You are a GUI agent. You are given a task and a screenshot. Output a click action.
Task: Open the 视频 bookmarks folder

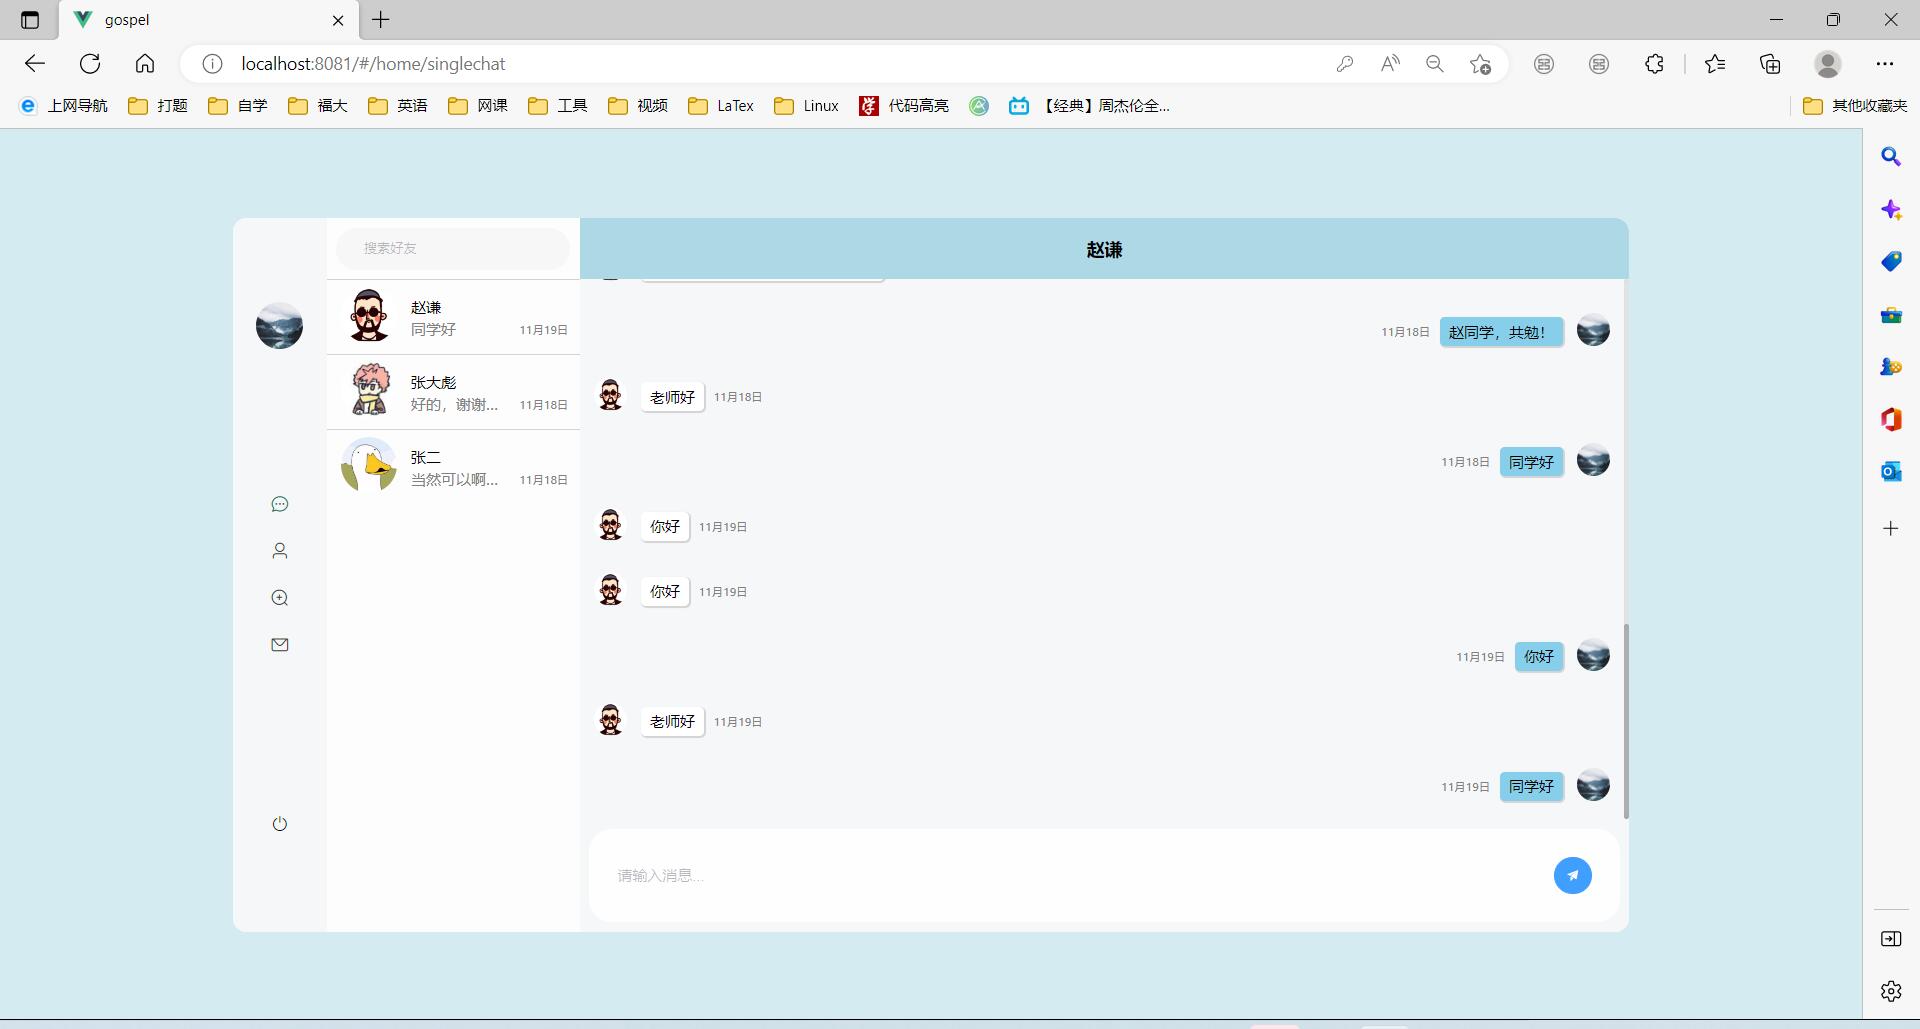(x=638, y=106)
